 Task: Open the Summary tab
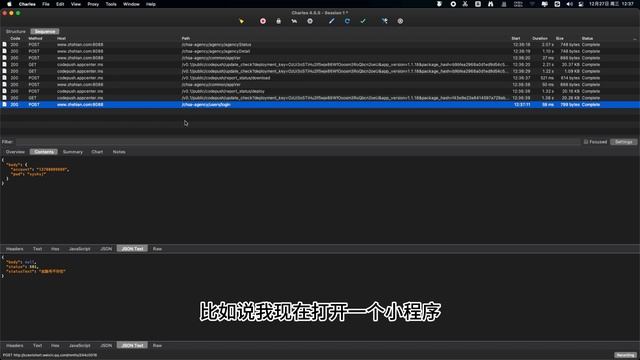(x=73, y=152)
